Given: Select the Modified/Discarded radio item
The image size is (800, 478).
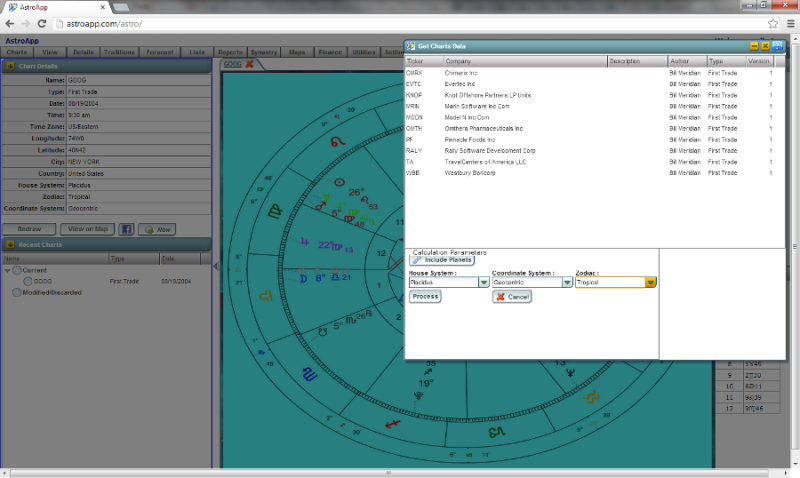Looking at the screenshot, I should coord(16,292).
